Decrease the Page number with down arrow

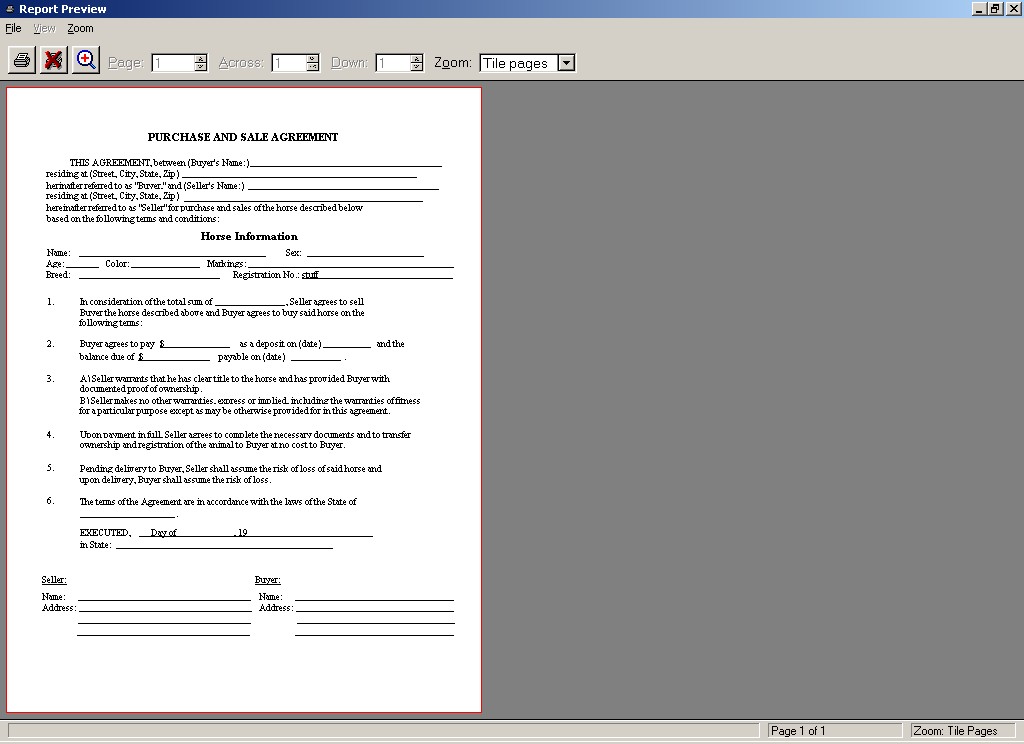point(201,67)
